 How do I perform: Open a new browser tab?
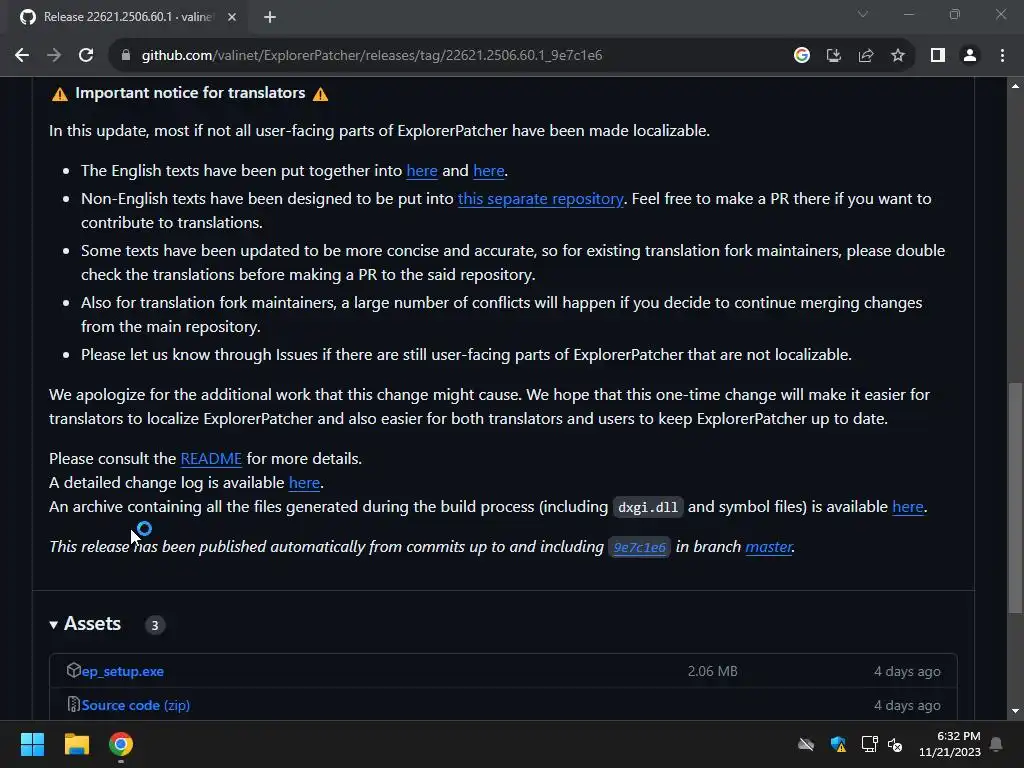(x=270, y=17)
